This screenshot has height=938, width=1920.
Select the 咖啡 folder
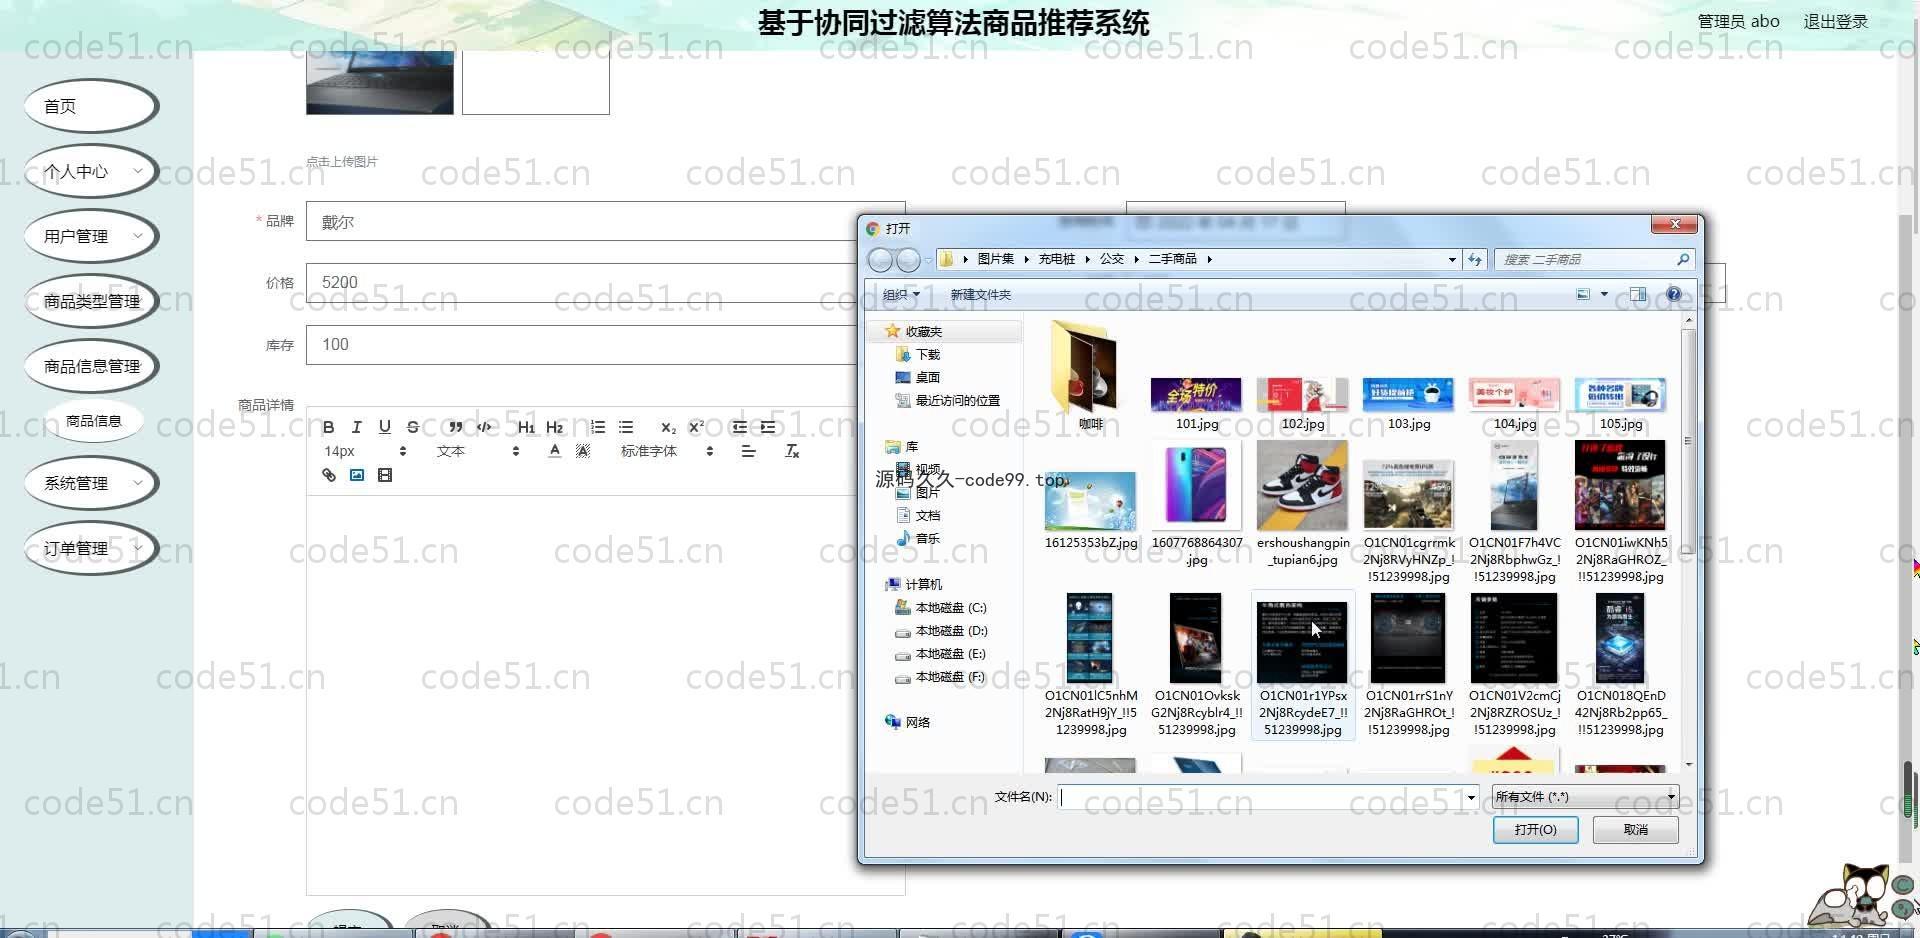pos(1090,376)
